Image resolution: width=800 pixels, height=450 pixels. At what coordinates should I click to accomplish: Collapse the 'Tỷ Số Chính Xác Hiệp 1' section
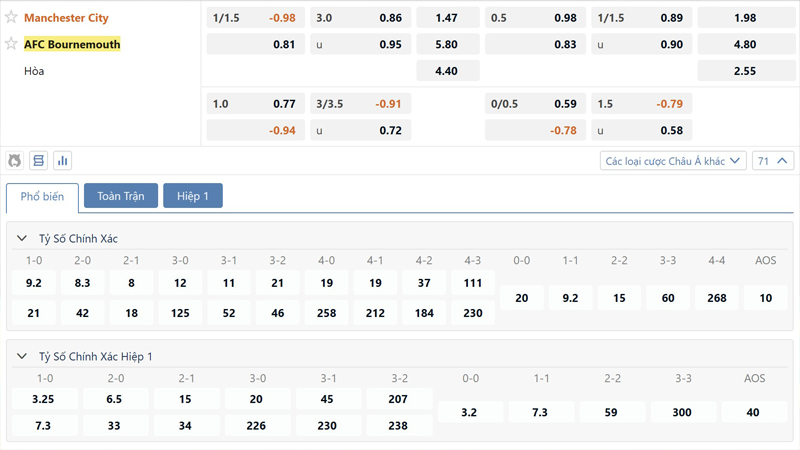(x=22, y=356)
